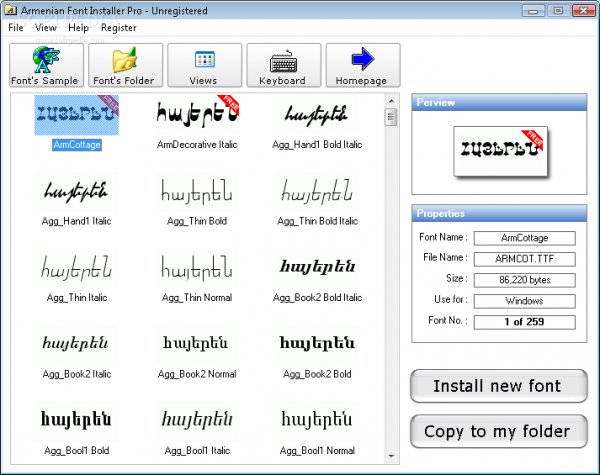
Task: Select the Agg_Thin Normal font thumbnail
Action: click(197, 268)
